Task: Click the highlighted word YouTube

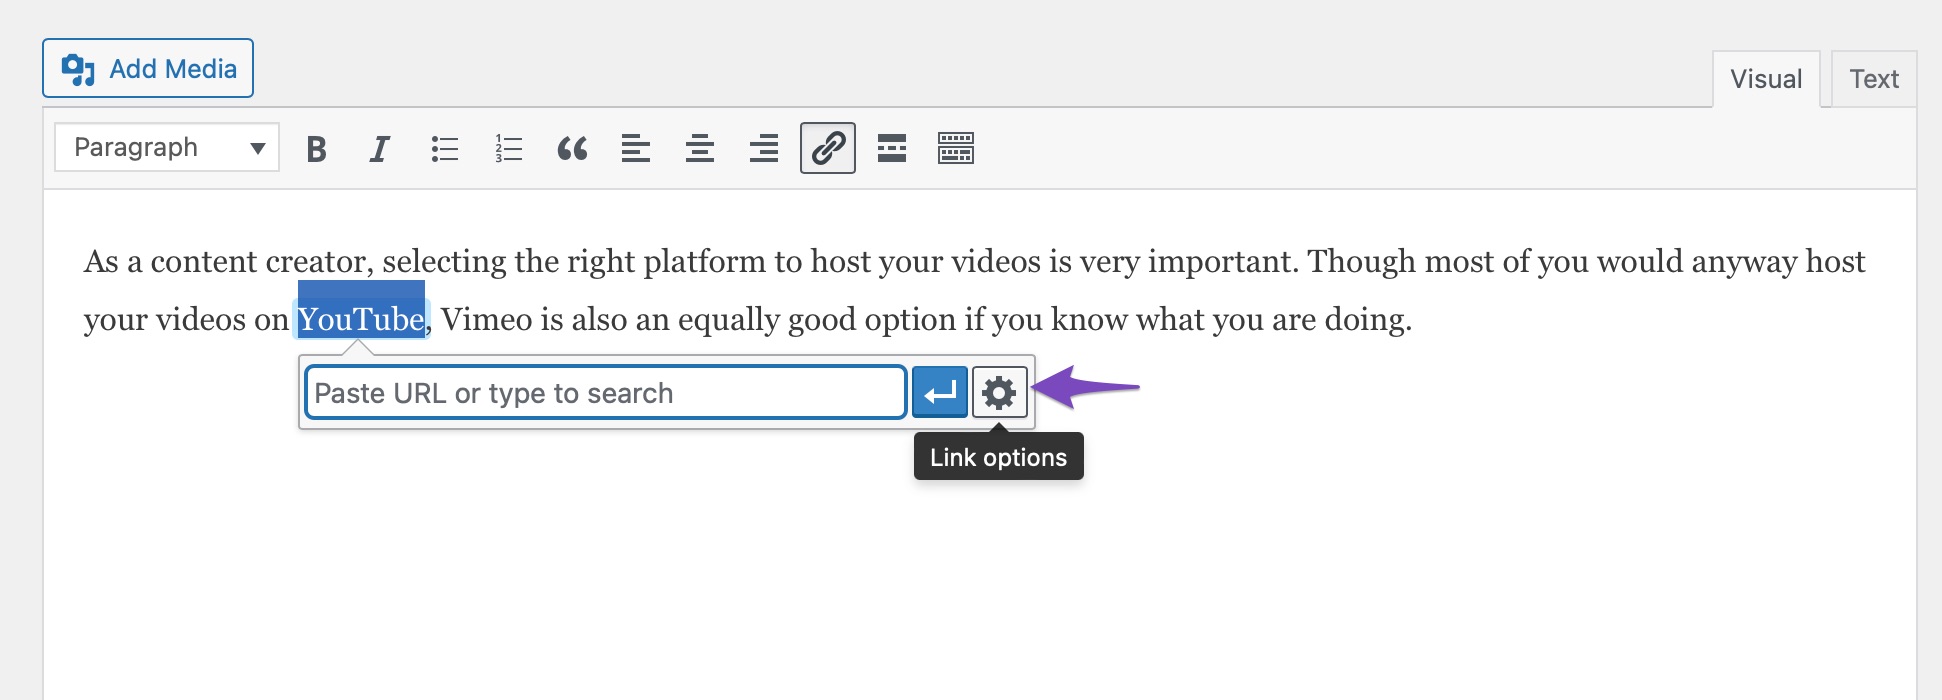Action: 361,319
